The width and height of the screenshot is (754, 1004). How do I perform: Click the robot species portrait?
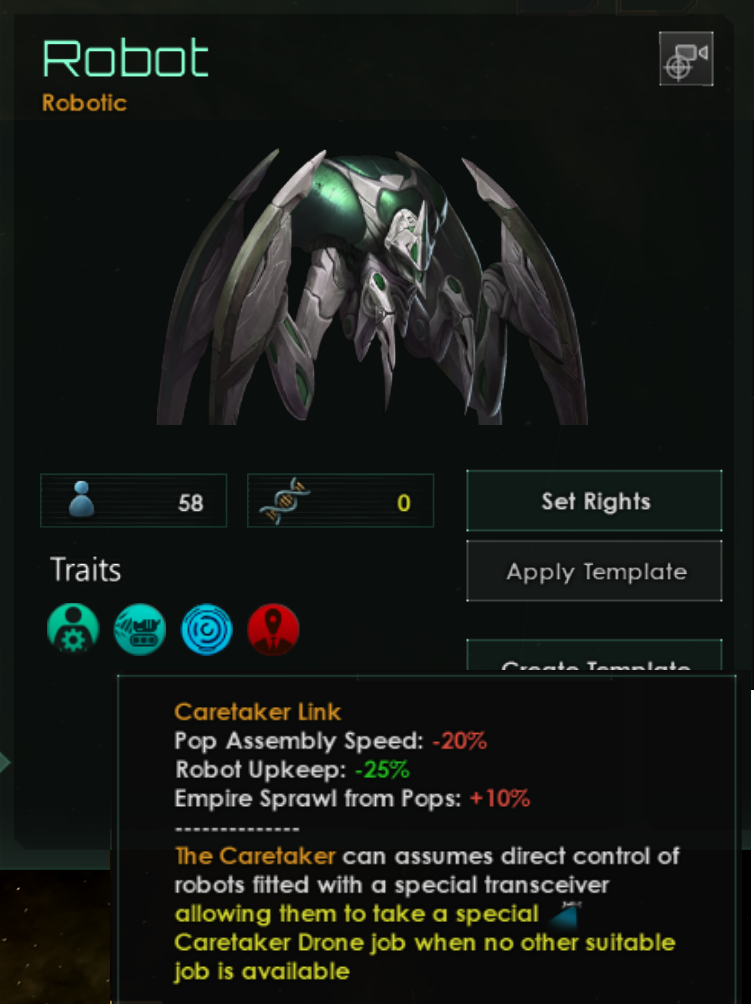coord(373,286)
